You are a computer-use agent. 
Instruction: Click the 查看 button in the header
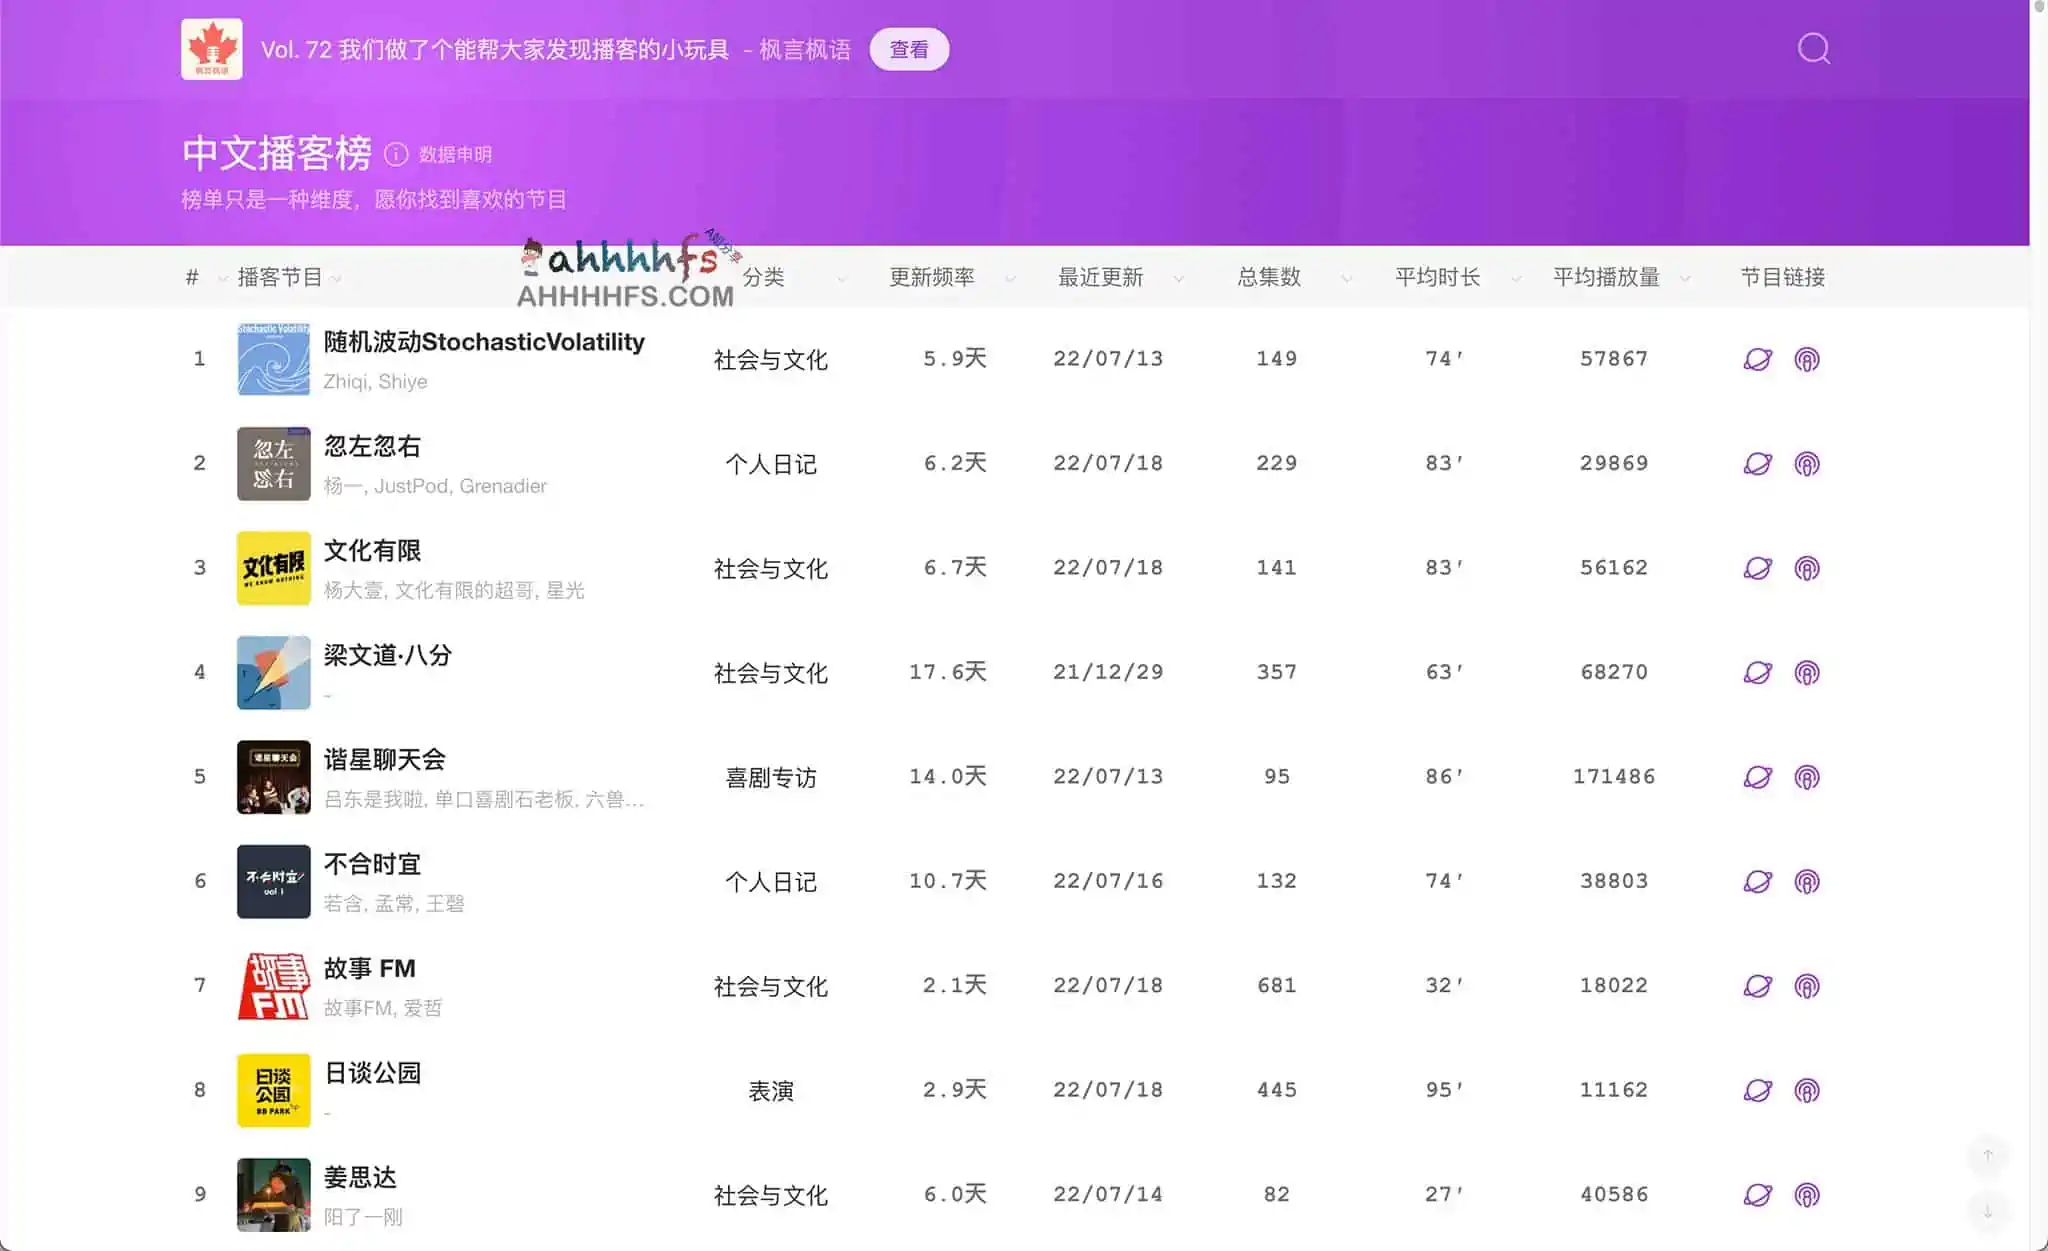(909, 49)
